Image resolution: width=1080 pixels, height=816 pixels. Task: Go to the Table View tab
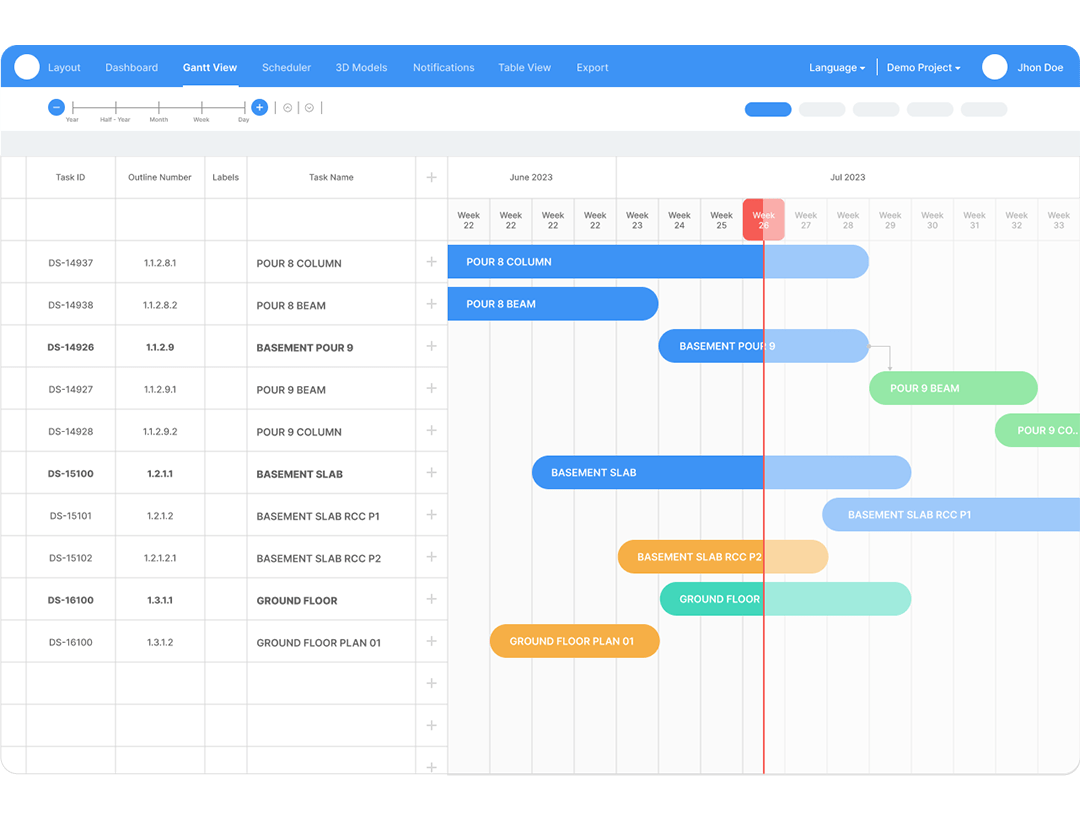pyautogui.click(x=524, y=68)
